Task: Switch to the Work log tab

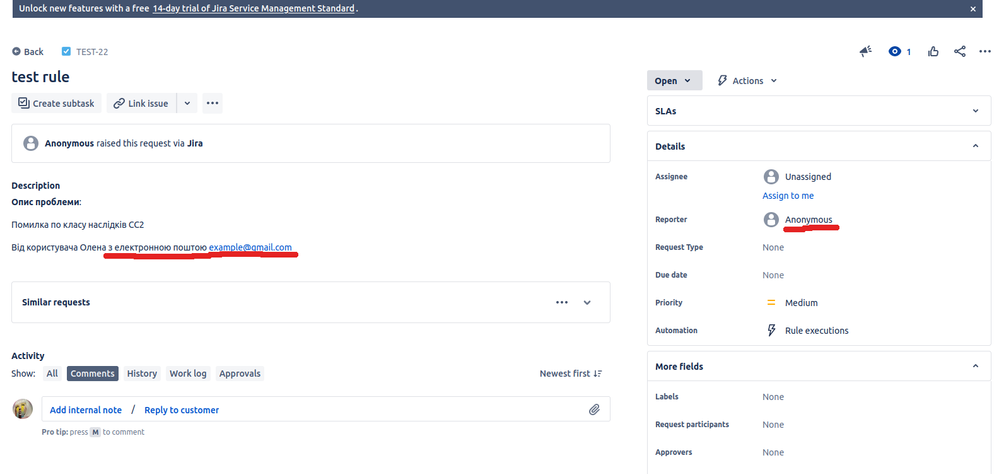Action: click(188, 373)
